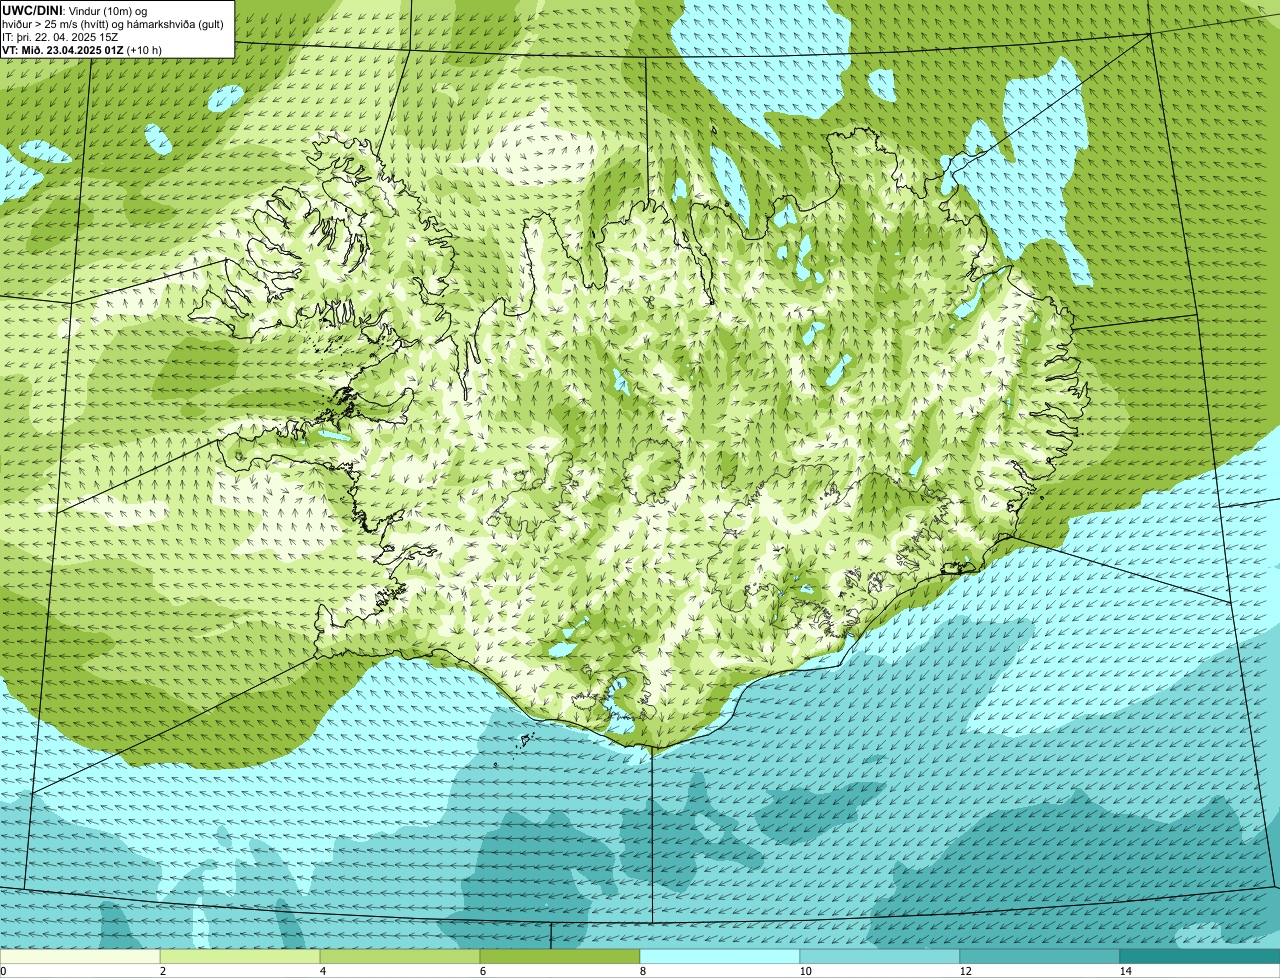This screenshot has width=1280, height=978.
Task: Click the "UWC/DINI: Vindur (10m) og" title line
Action: [x=74, y=10]
